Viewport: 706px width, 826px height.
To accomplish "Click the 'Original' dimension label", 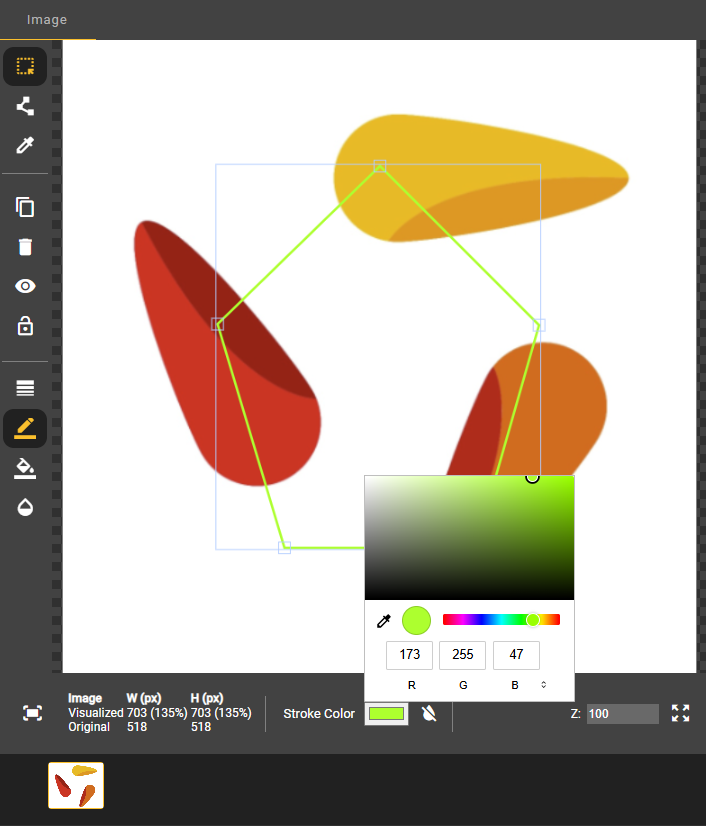I will [x=89, y=727].
